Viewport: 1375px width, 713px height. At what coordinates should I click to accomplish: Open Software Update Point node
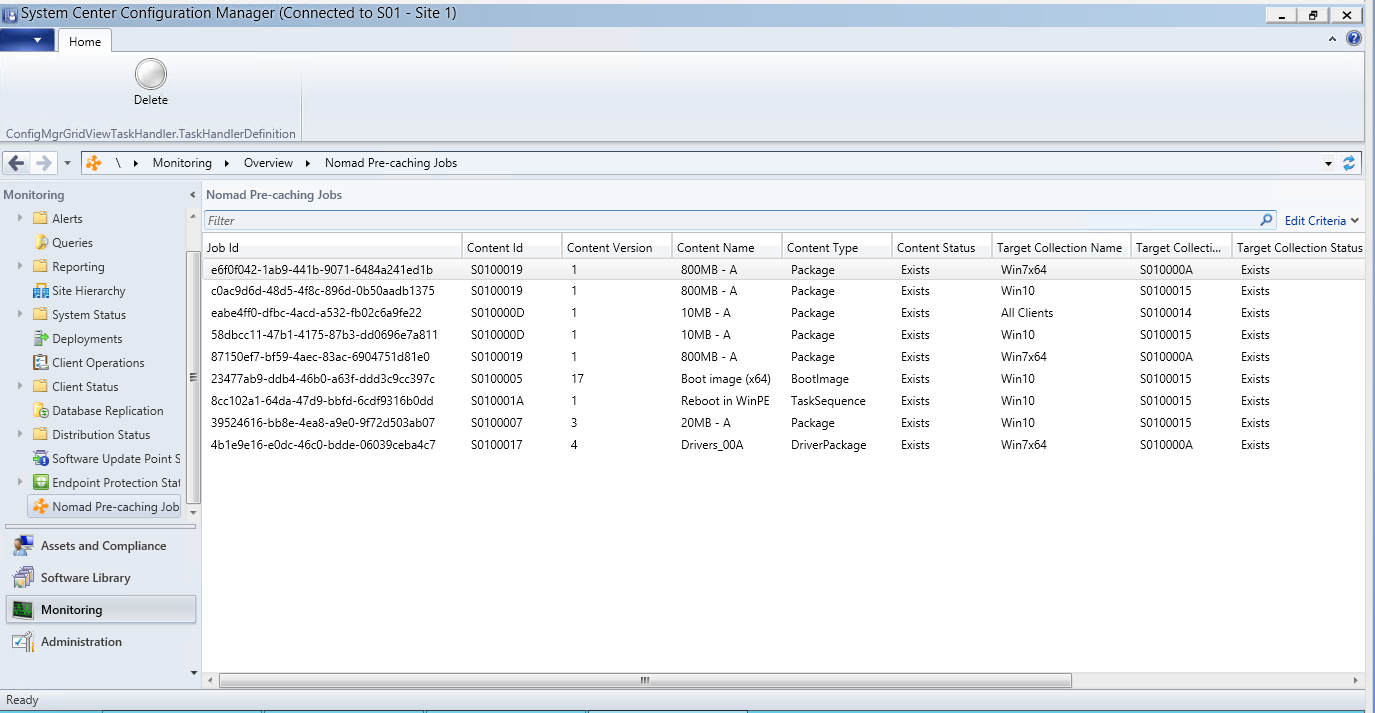pos(115,459)
